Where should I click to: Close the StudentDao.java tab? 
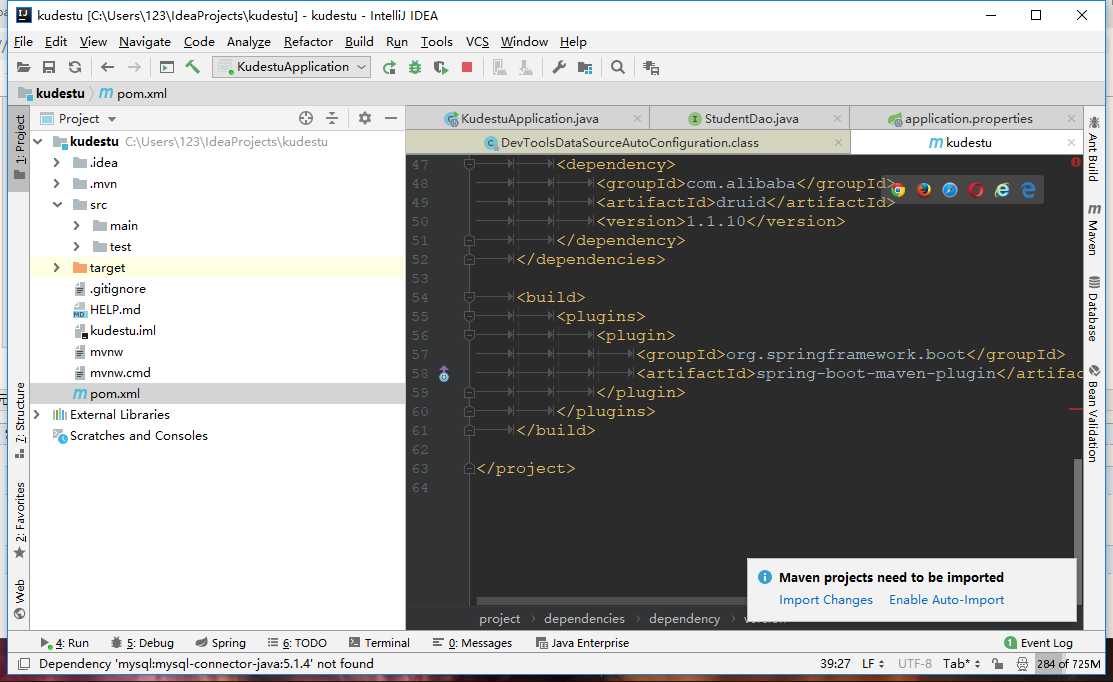(x=838, y=119)
